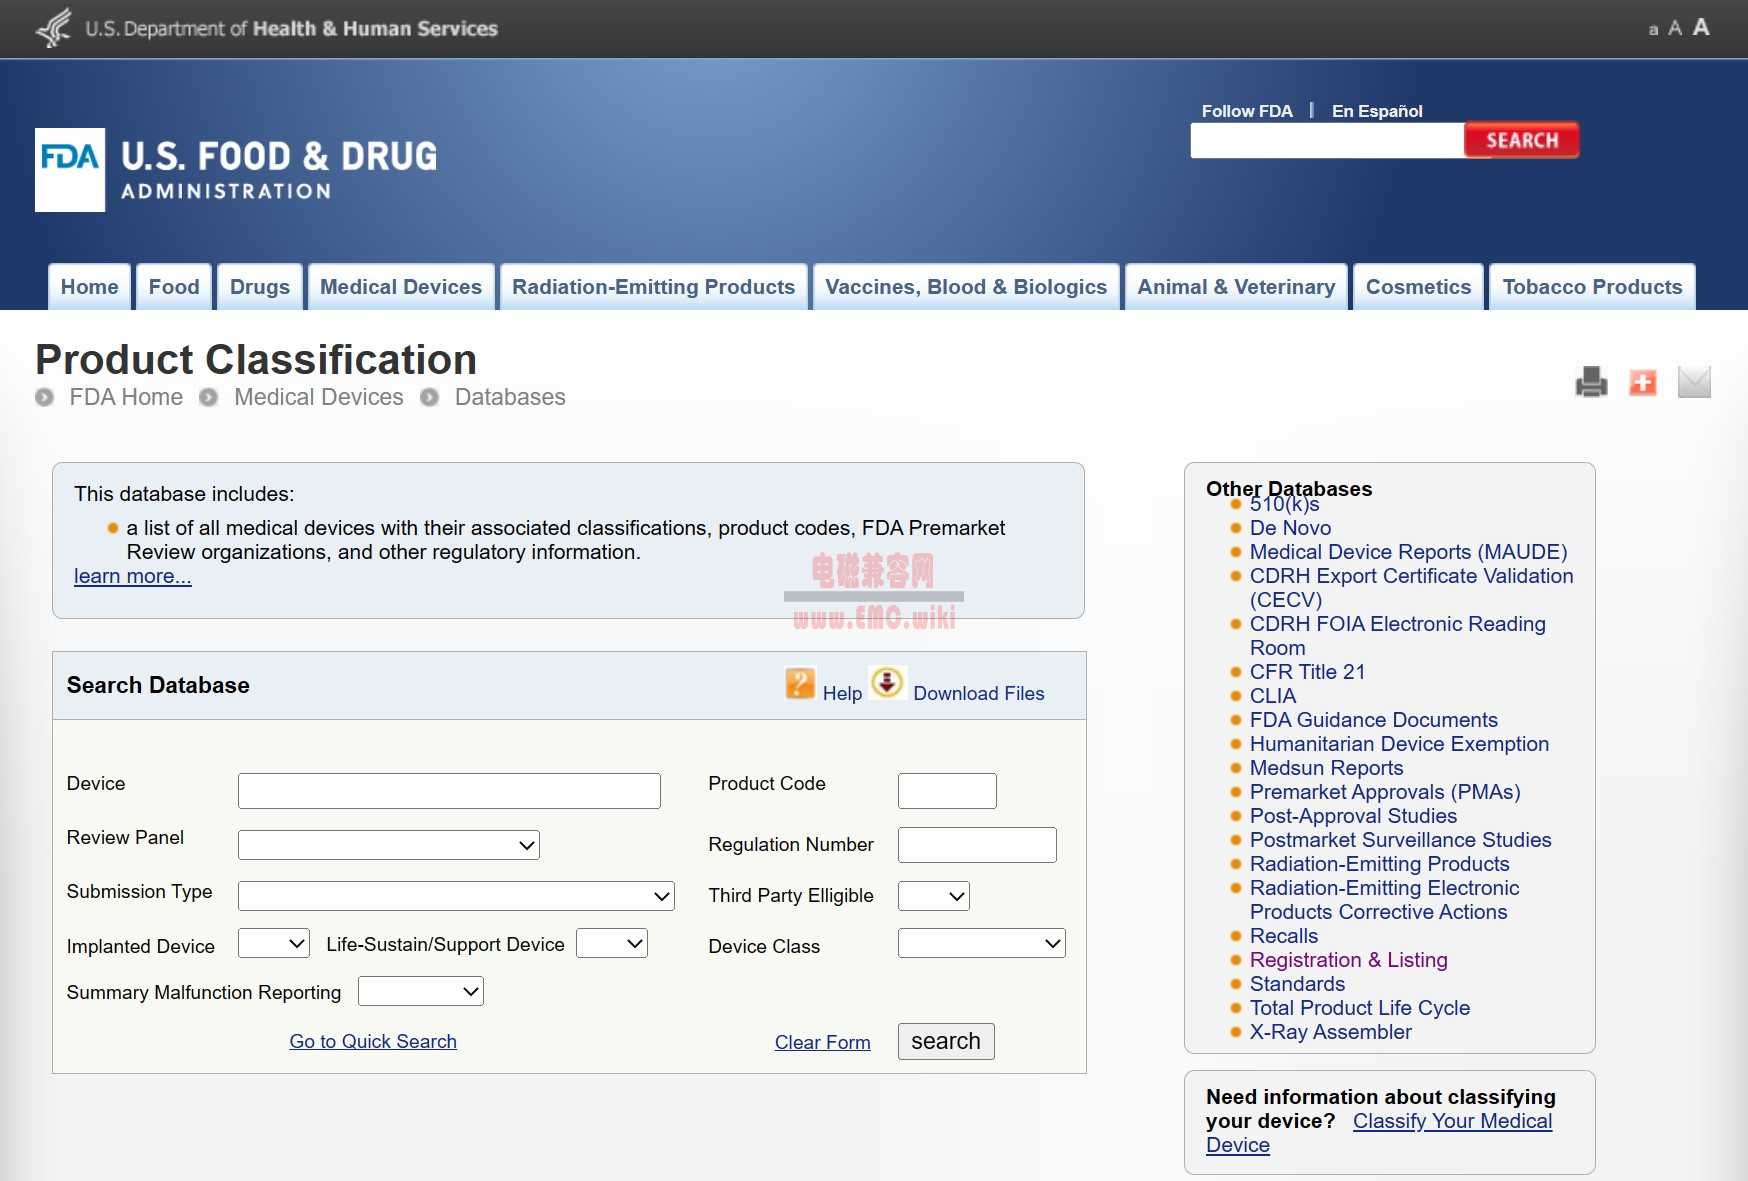Click the HHS eagle logo
Screen dimensions: 1748x1181
[x=54, y=28]
